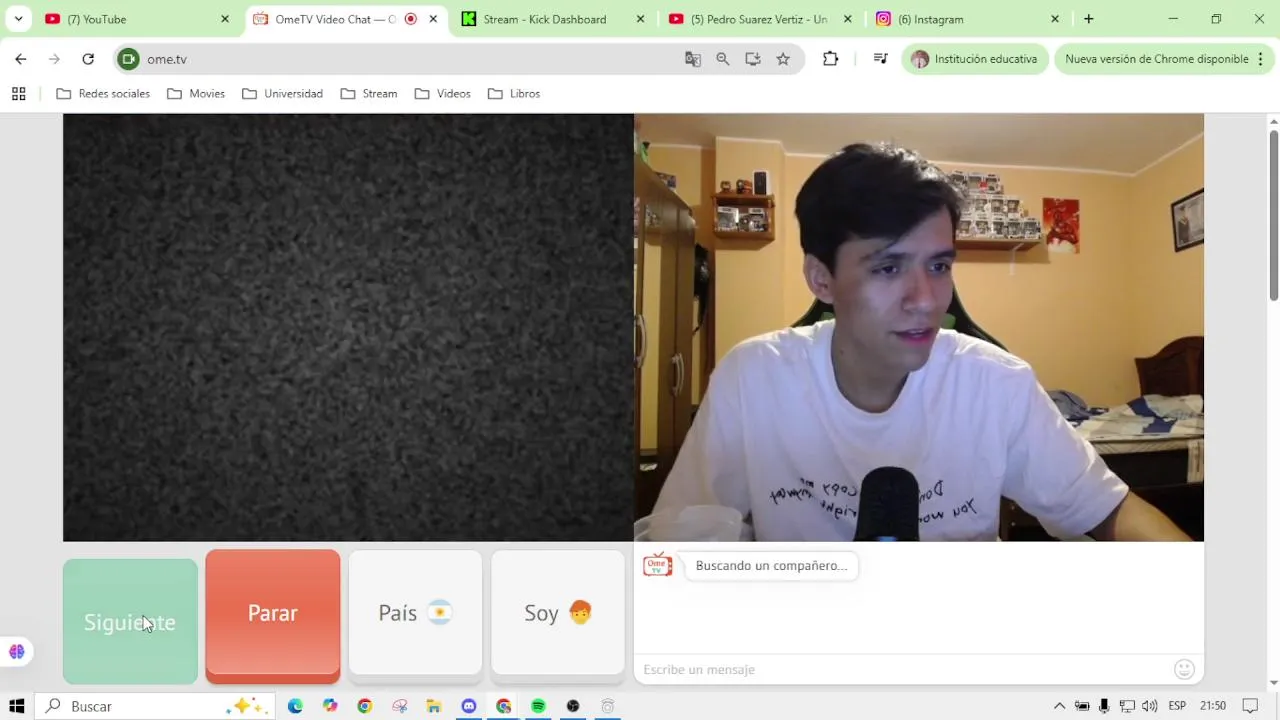Click the OmeTV logo in chat panel
This screenshot has height=720, width=1280.
[657, 565]
